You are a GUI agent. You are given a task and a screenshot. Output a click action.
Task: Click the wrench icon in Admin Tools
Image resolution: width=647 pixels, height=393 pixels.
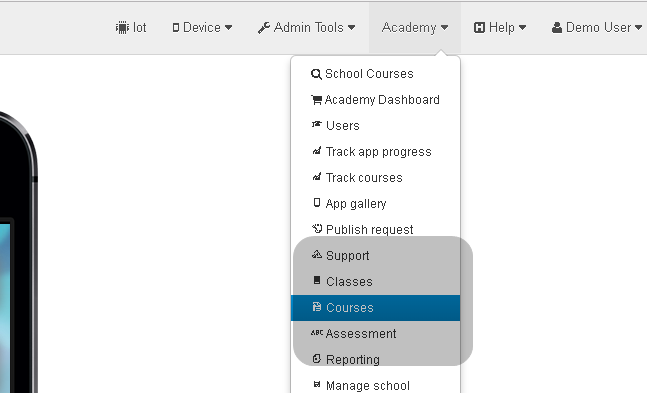coord(264,28)
